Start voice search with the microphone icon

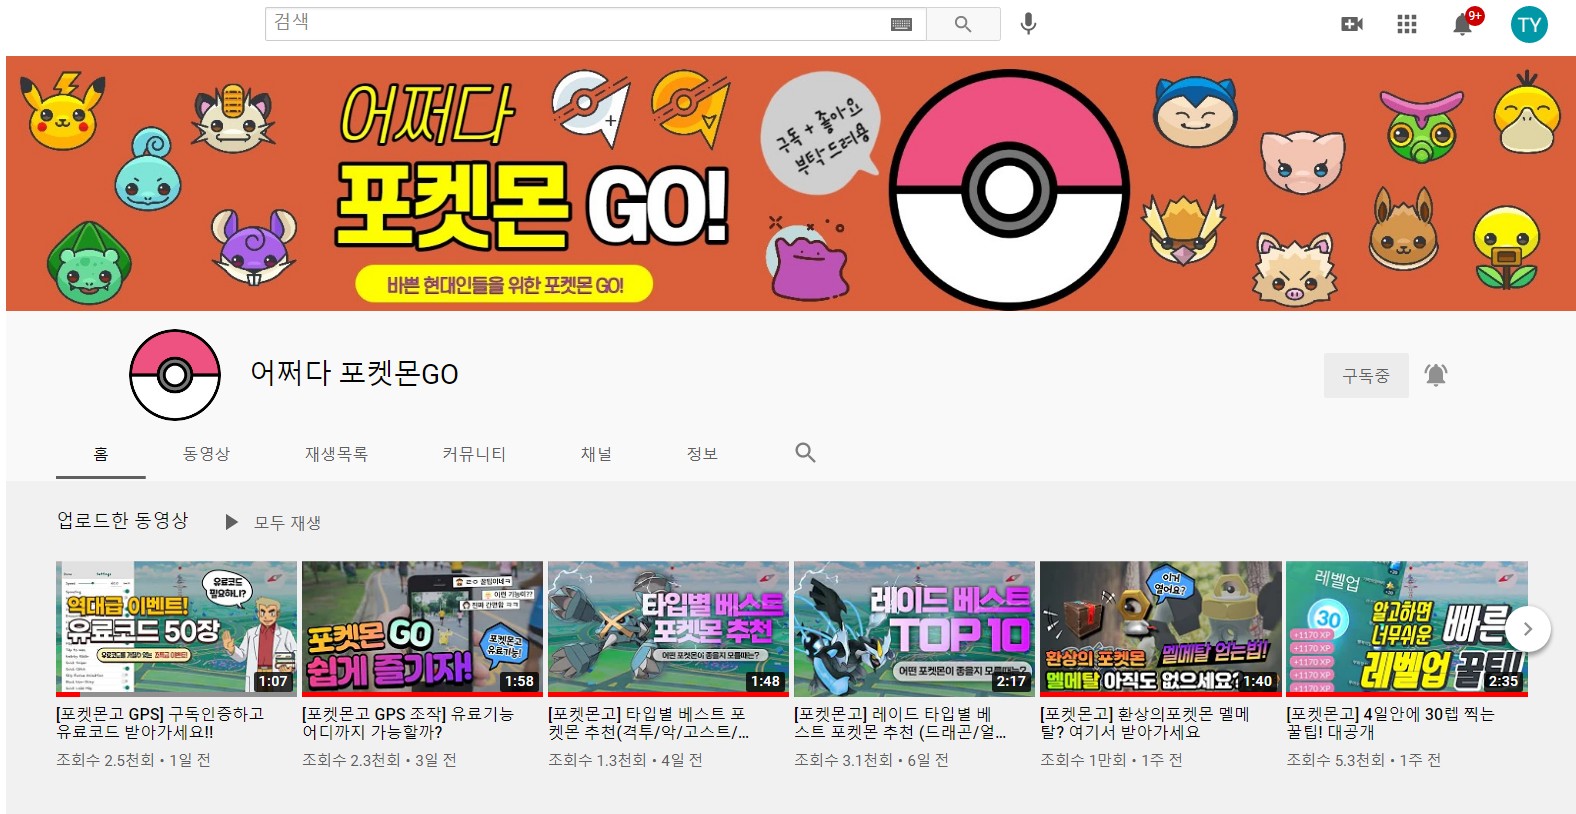[x=1028, y=24]
